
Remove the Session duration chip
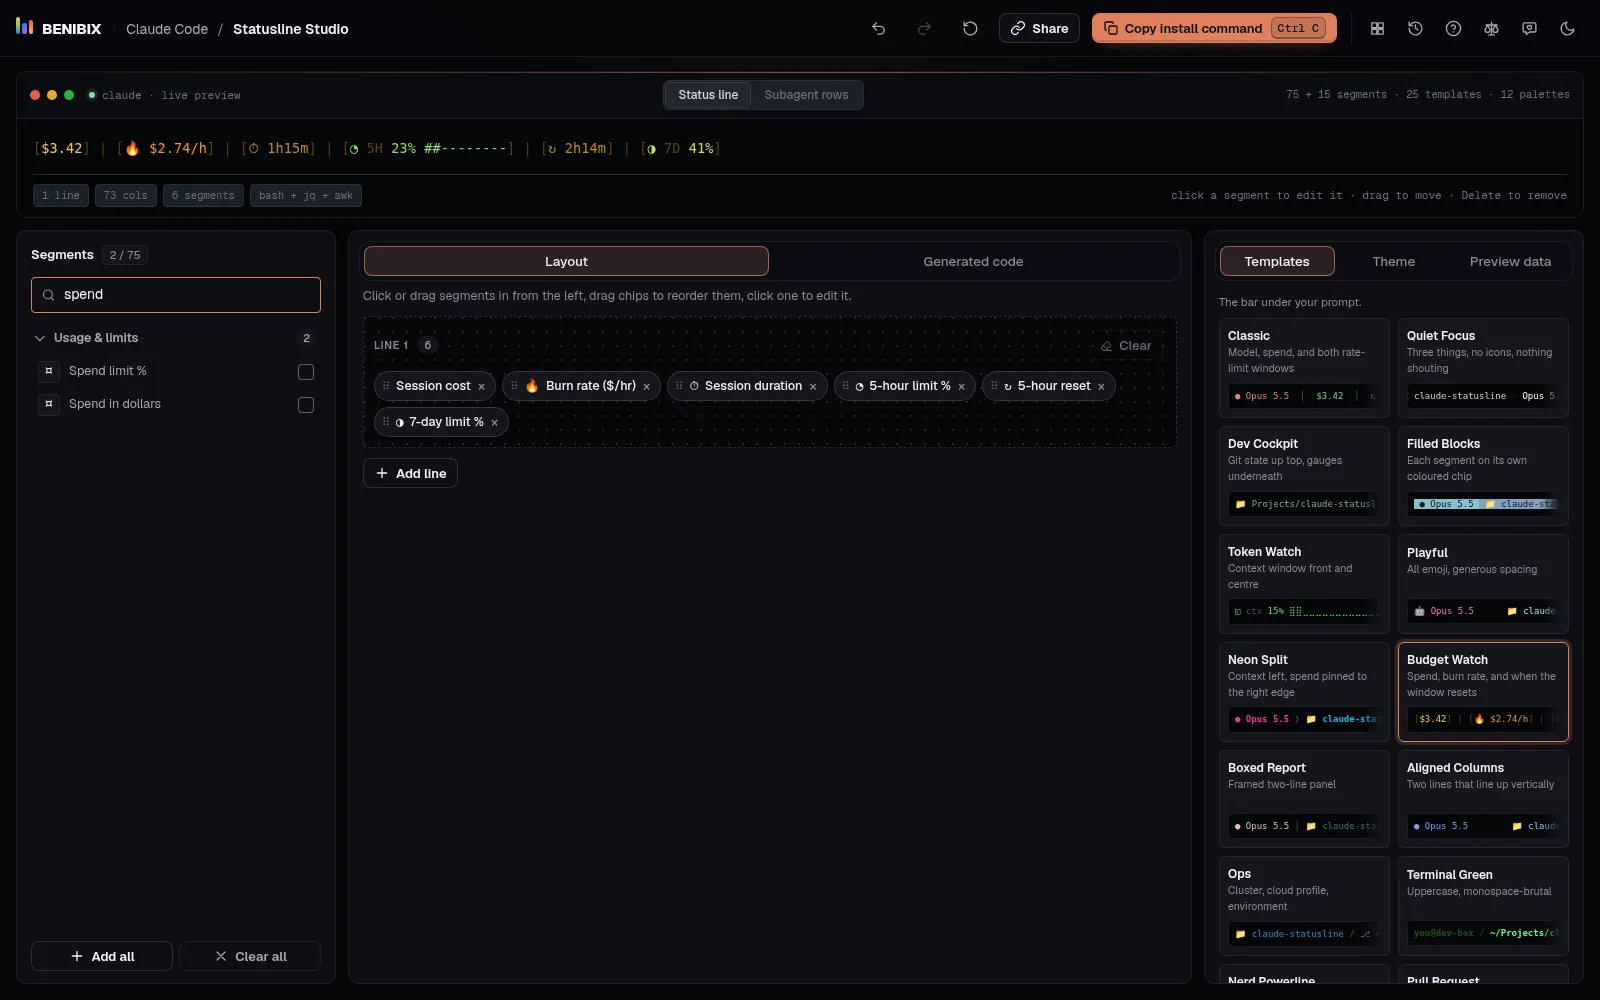pyautogui.click(x=813, y=387)
